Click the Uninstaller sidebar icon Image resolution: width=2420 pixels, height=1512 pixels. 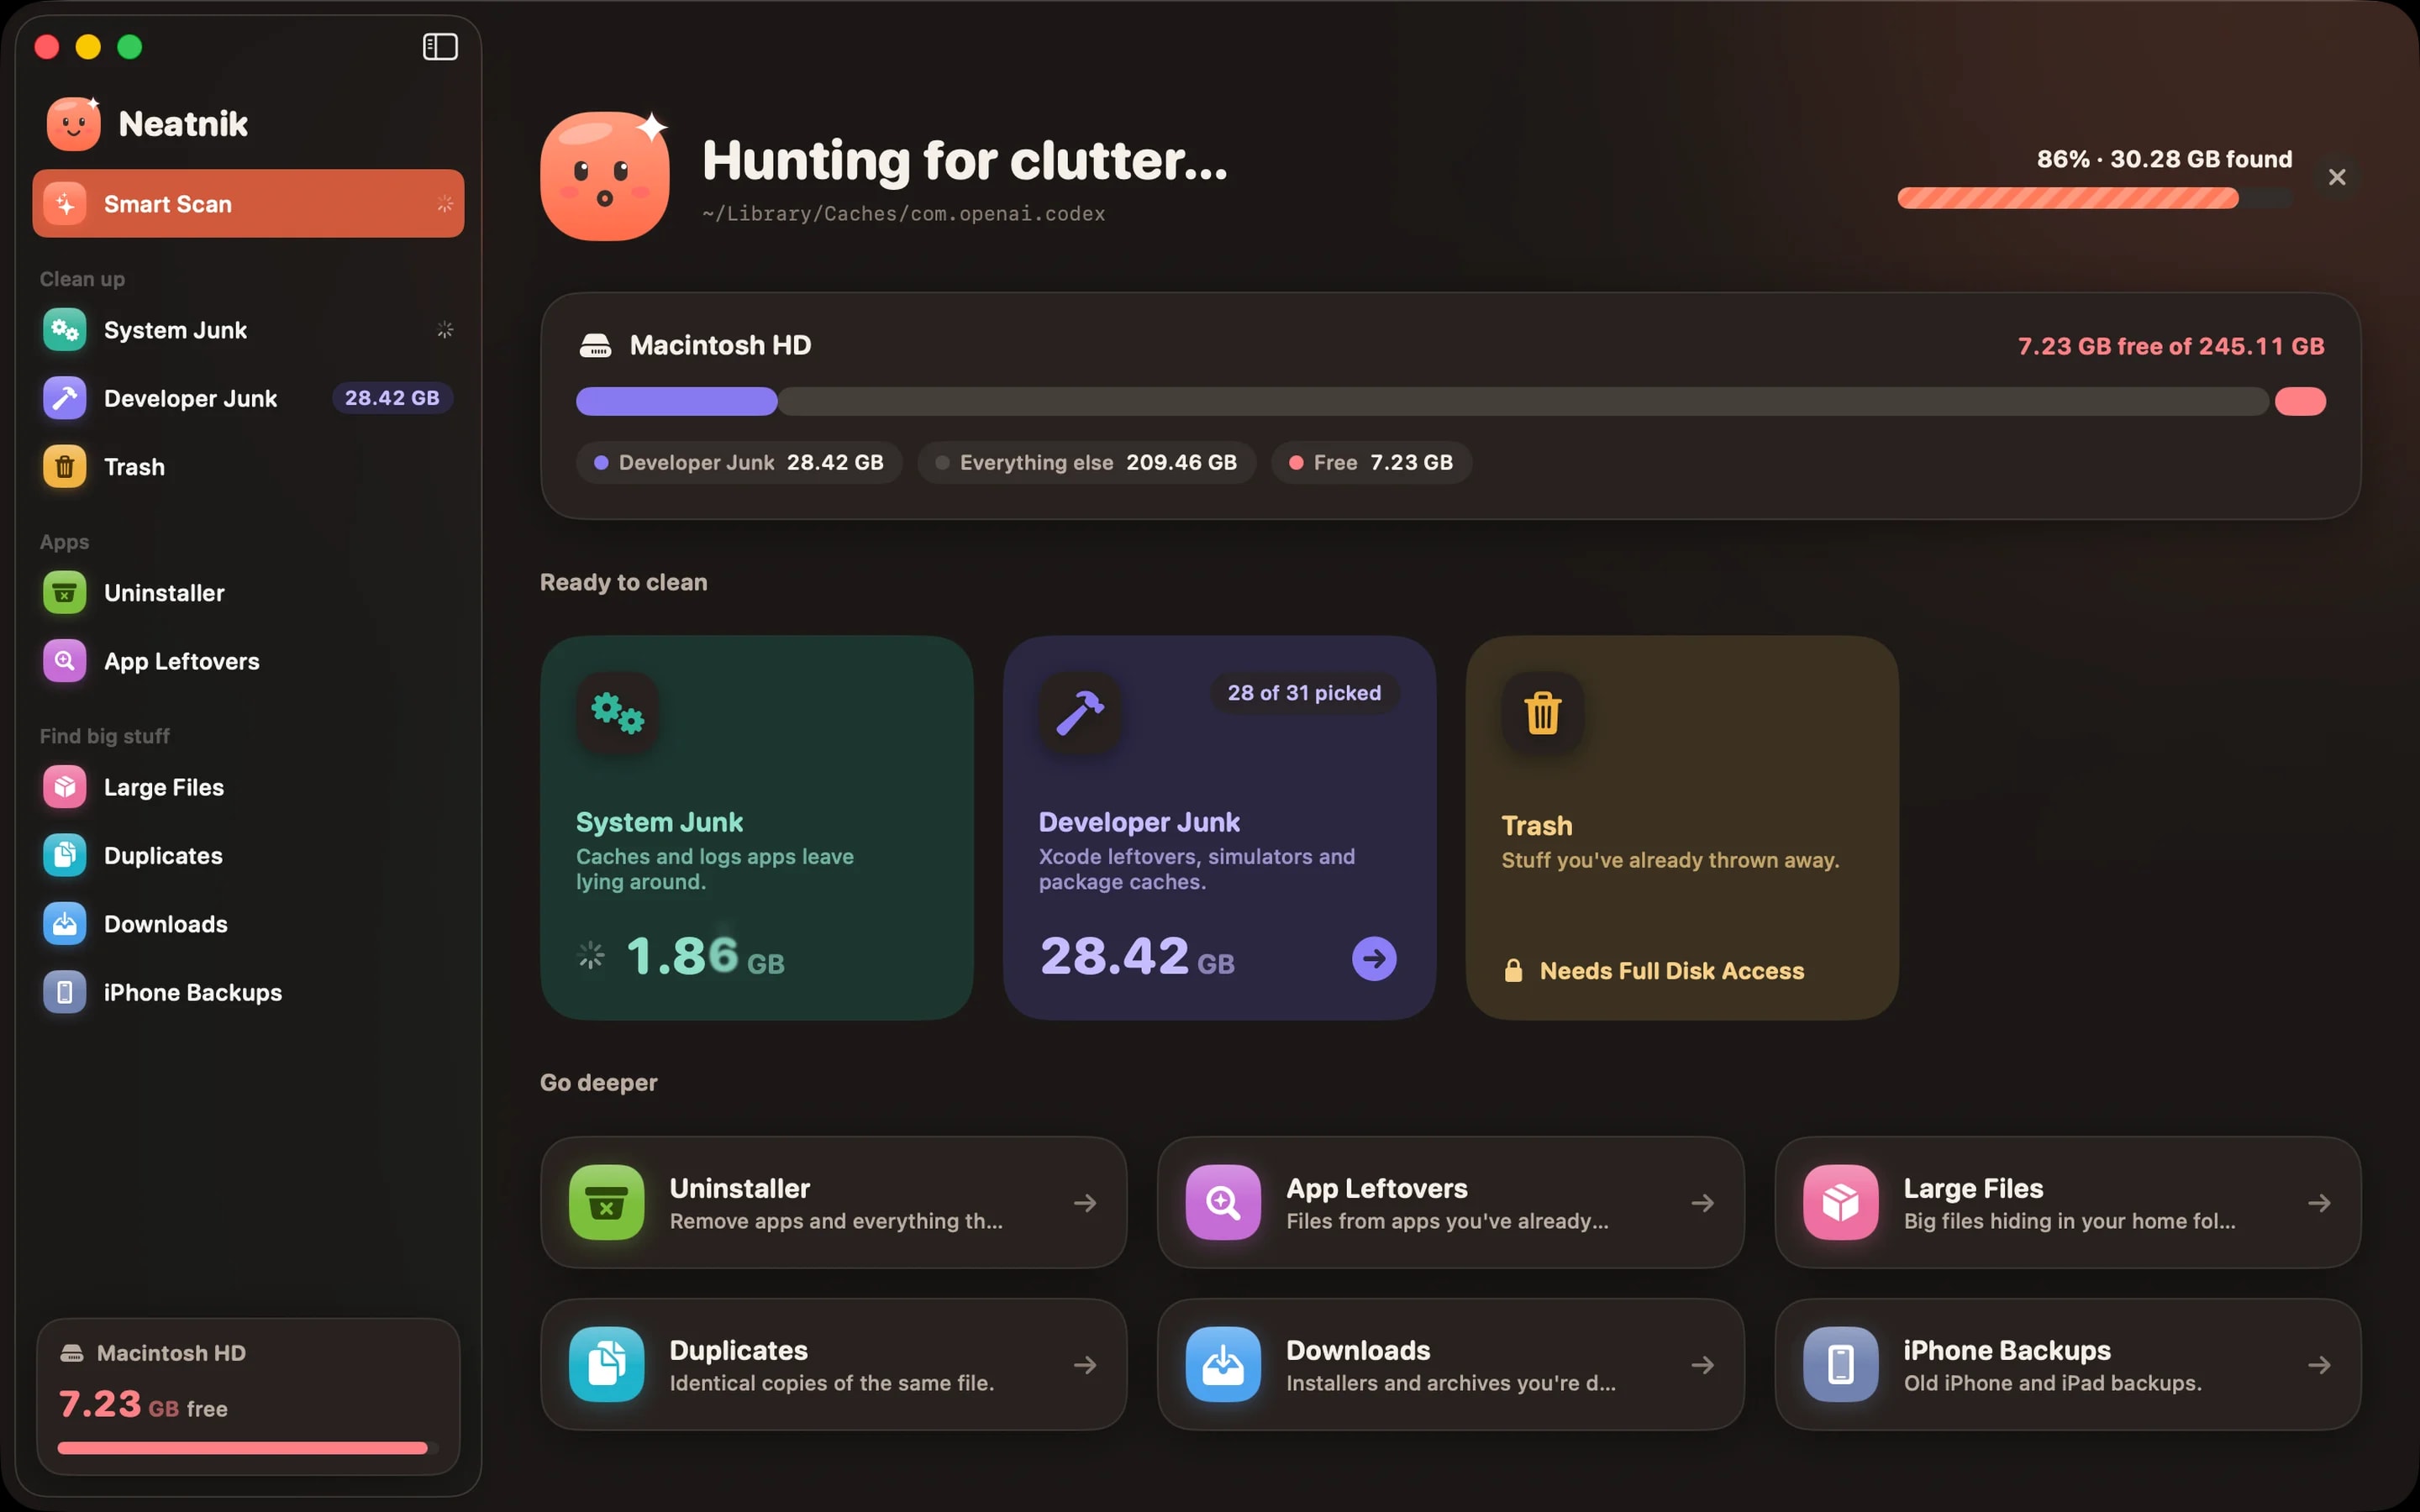65,593
